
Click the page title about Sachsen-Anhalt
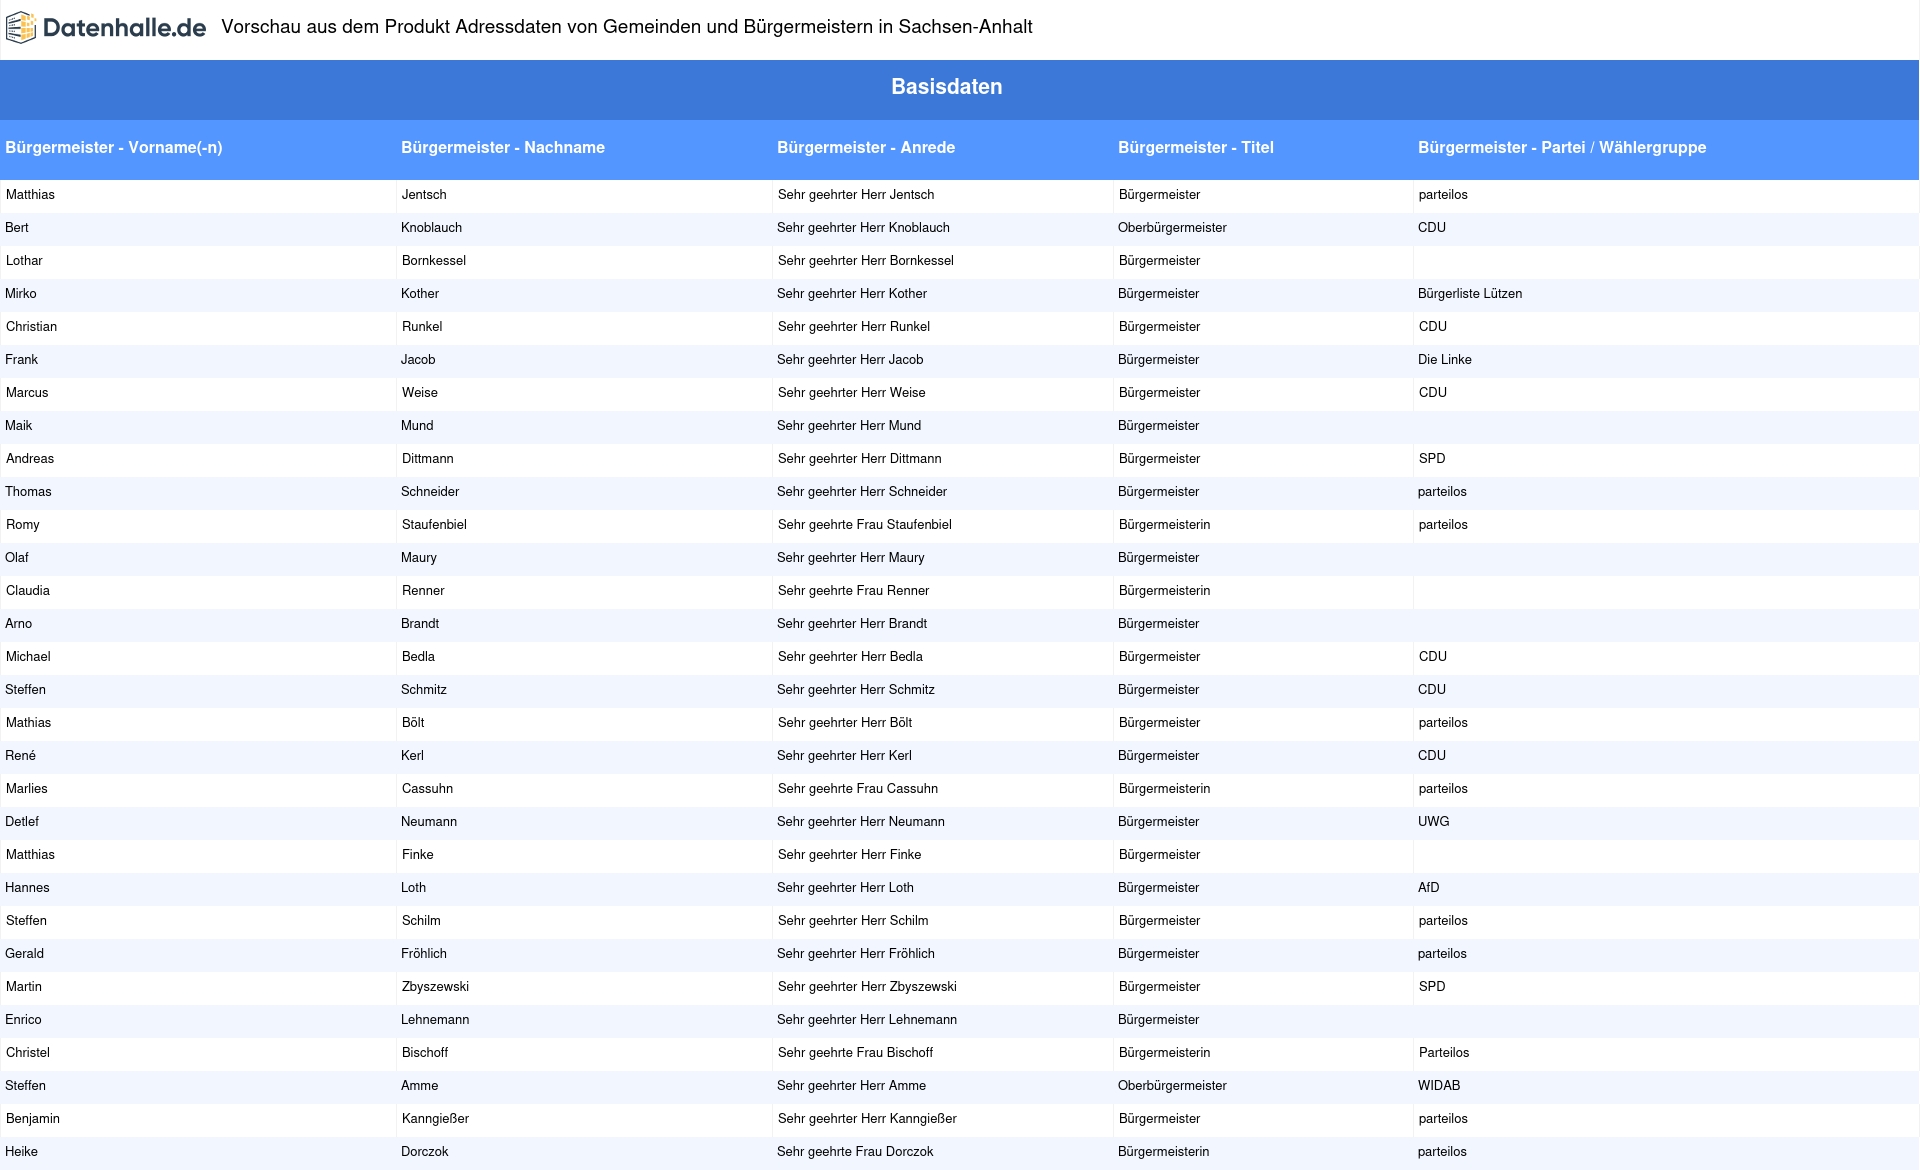coord(627,27)
